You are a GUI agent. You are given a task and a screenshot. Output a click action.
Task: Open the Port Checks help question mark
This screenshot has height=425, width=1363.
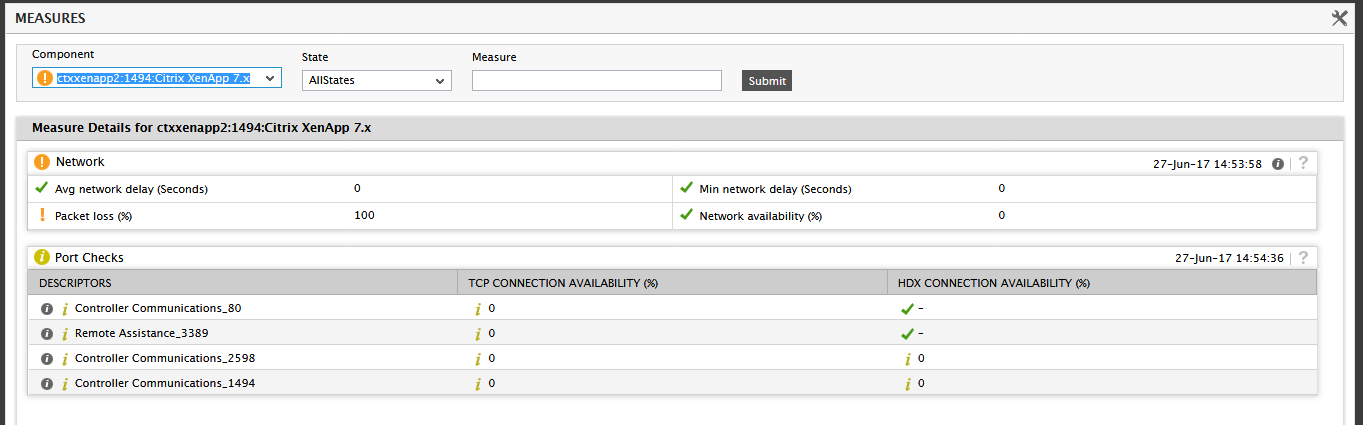click(1303, 258)
